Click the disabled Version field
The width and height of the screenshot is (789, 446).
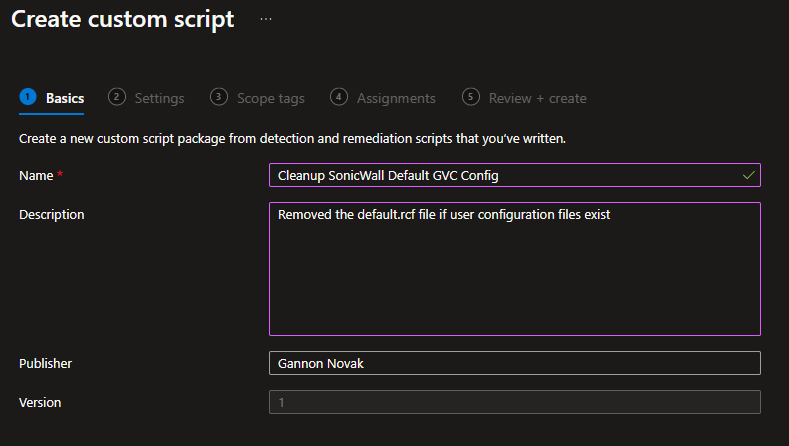pos(514,402)
